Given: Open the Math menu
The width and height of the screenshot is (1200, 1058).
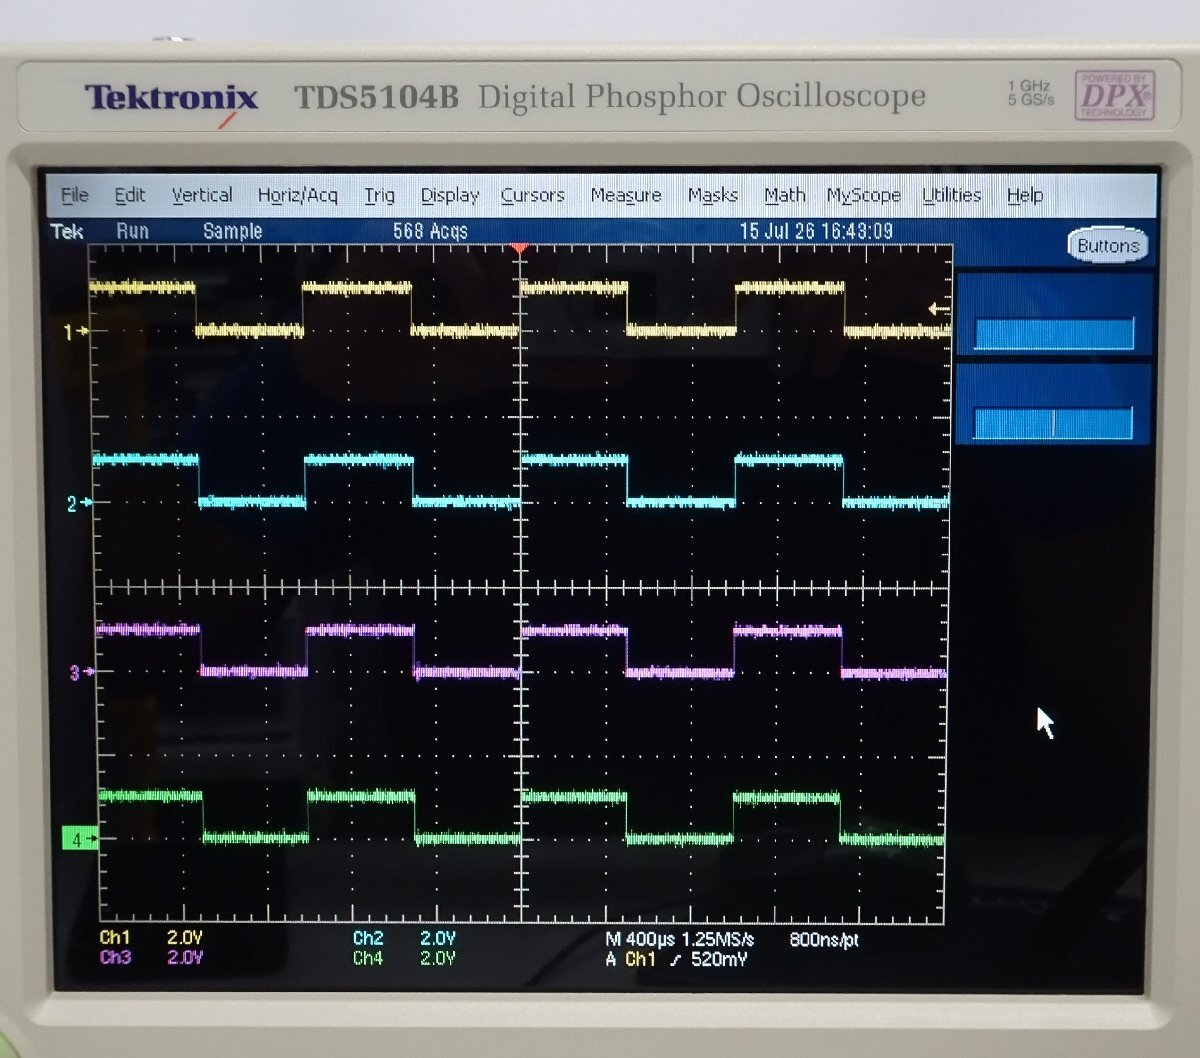Looking at the screenshot, I should tap(785, 195).
